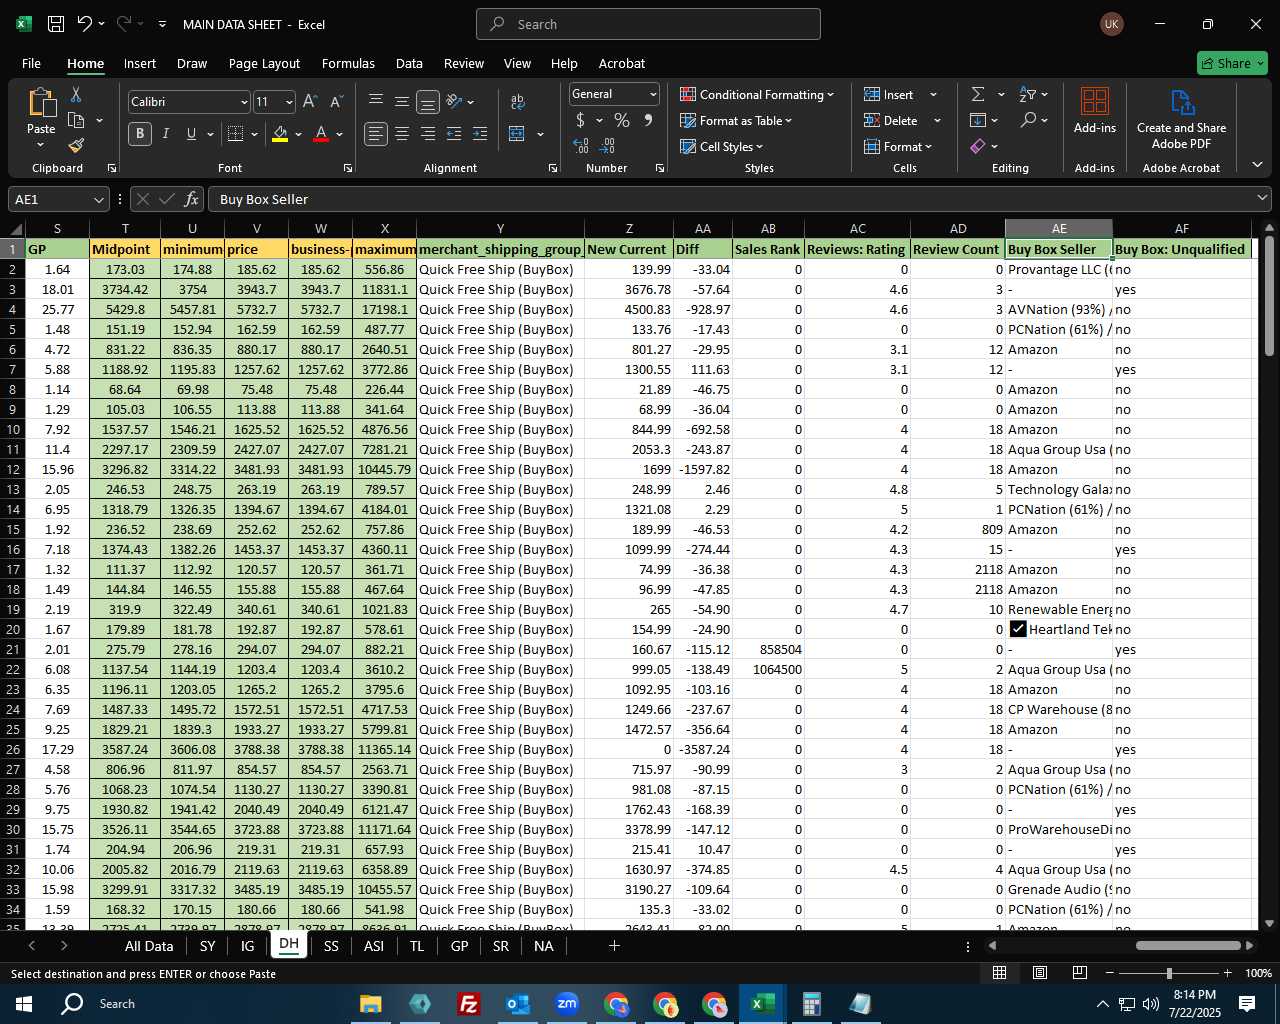This screenshot has height=1024, width=1280.
Task: Click Format cells button
Action: pos(898,146)
